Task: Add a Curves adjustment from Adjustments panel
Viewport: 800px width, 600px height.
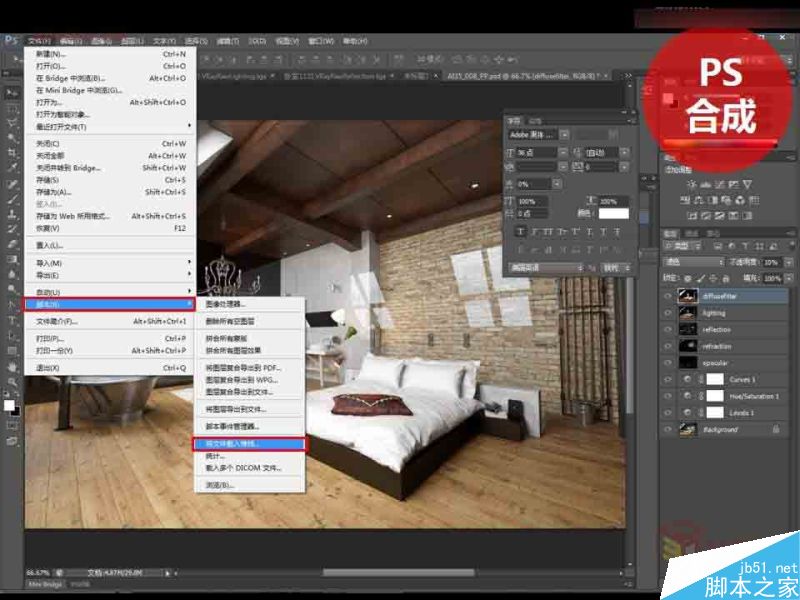Action: [x=719, y=185]
